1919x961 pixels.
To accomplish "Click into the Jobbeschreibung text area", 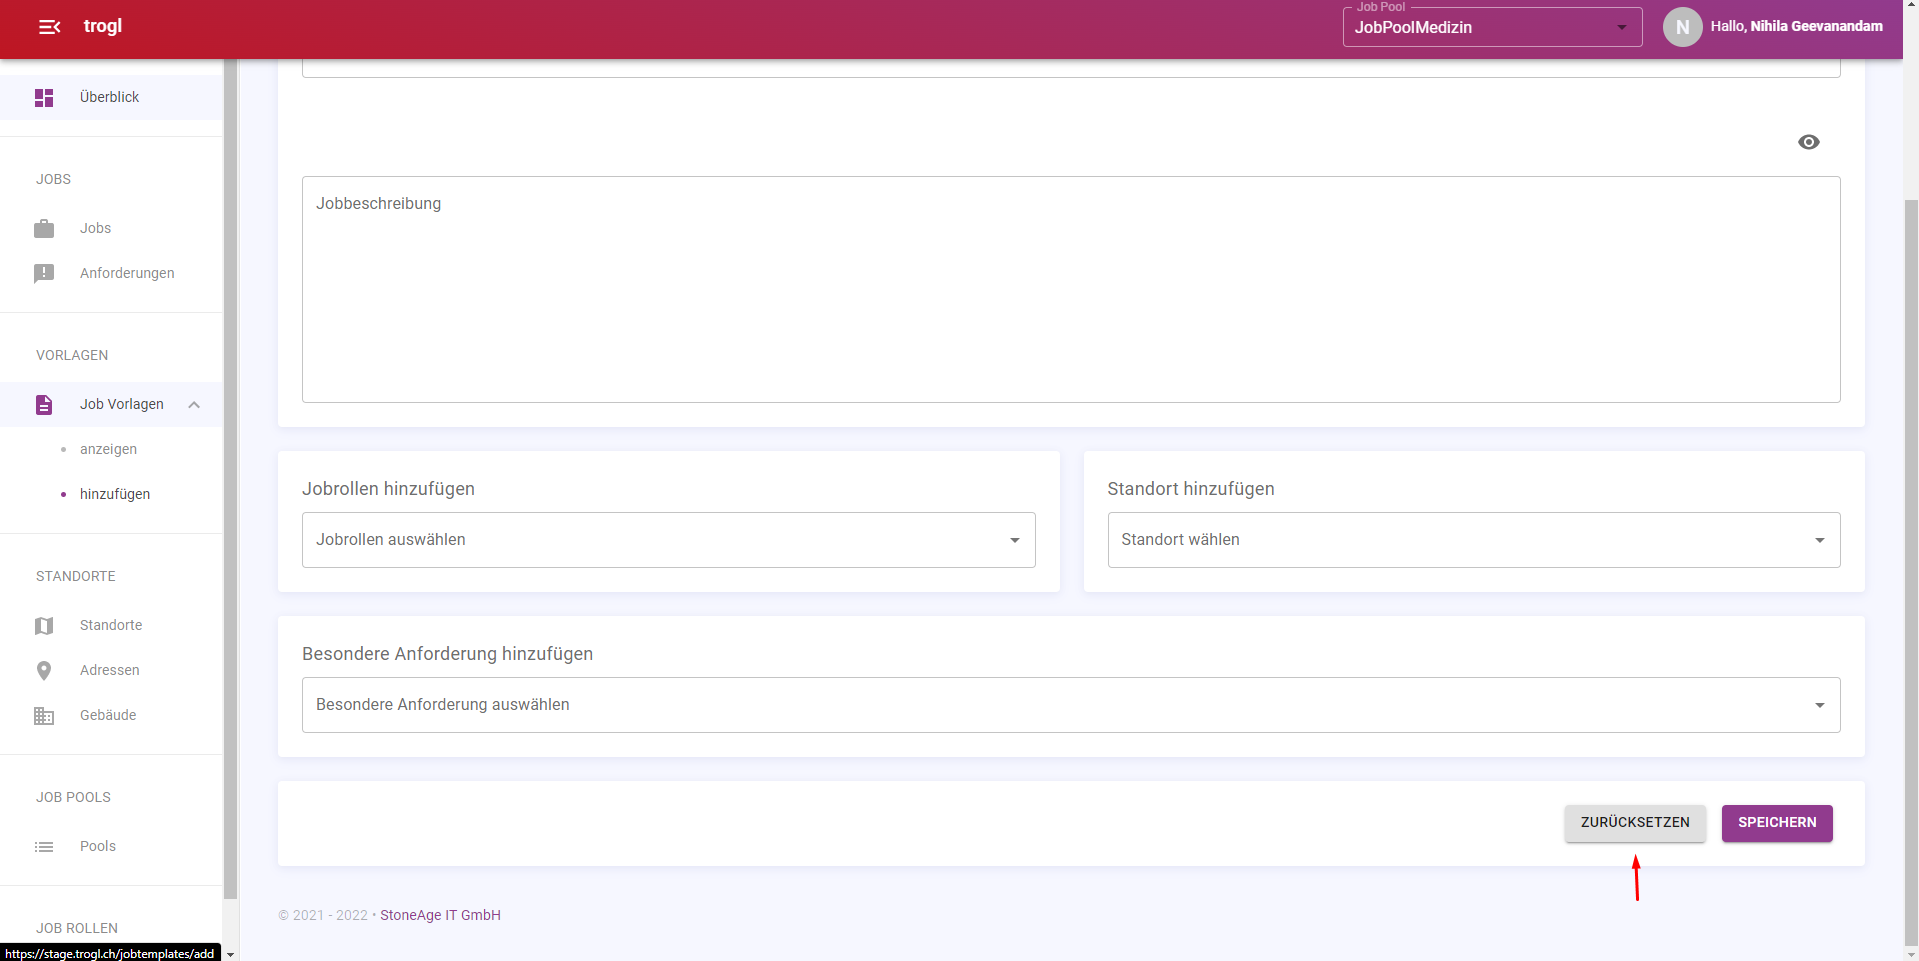I will 1071,290.
